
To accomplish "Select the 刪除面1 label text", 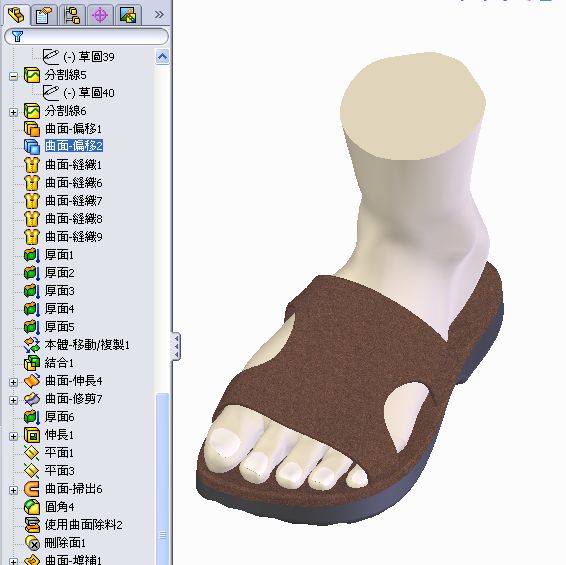I will point(65,543).
